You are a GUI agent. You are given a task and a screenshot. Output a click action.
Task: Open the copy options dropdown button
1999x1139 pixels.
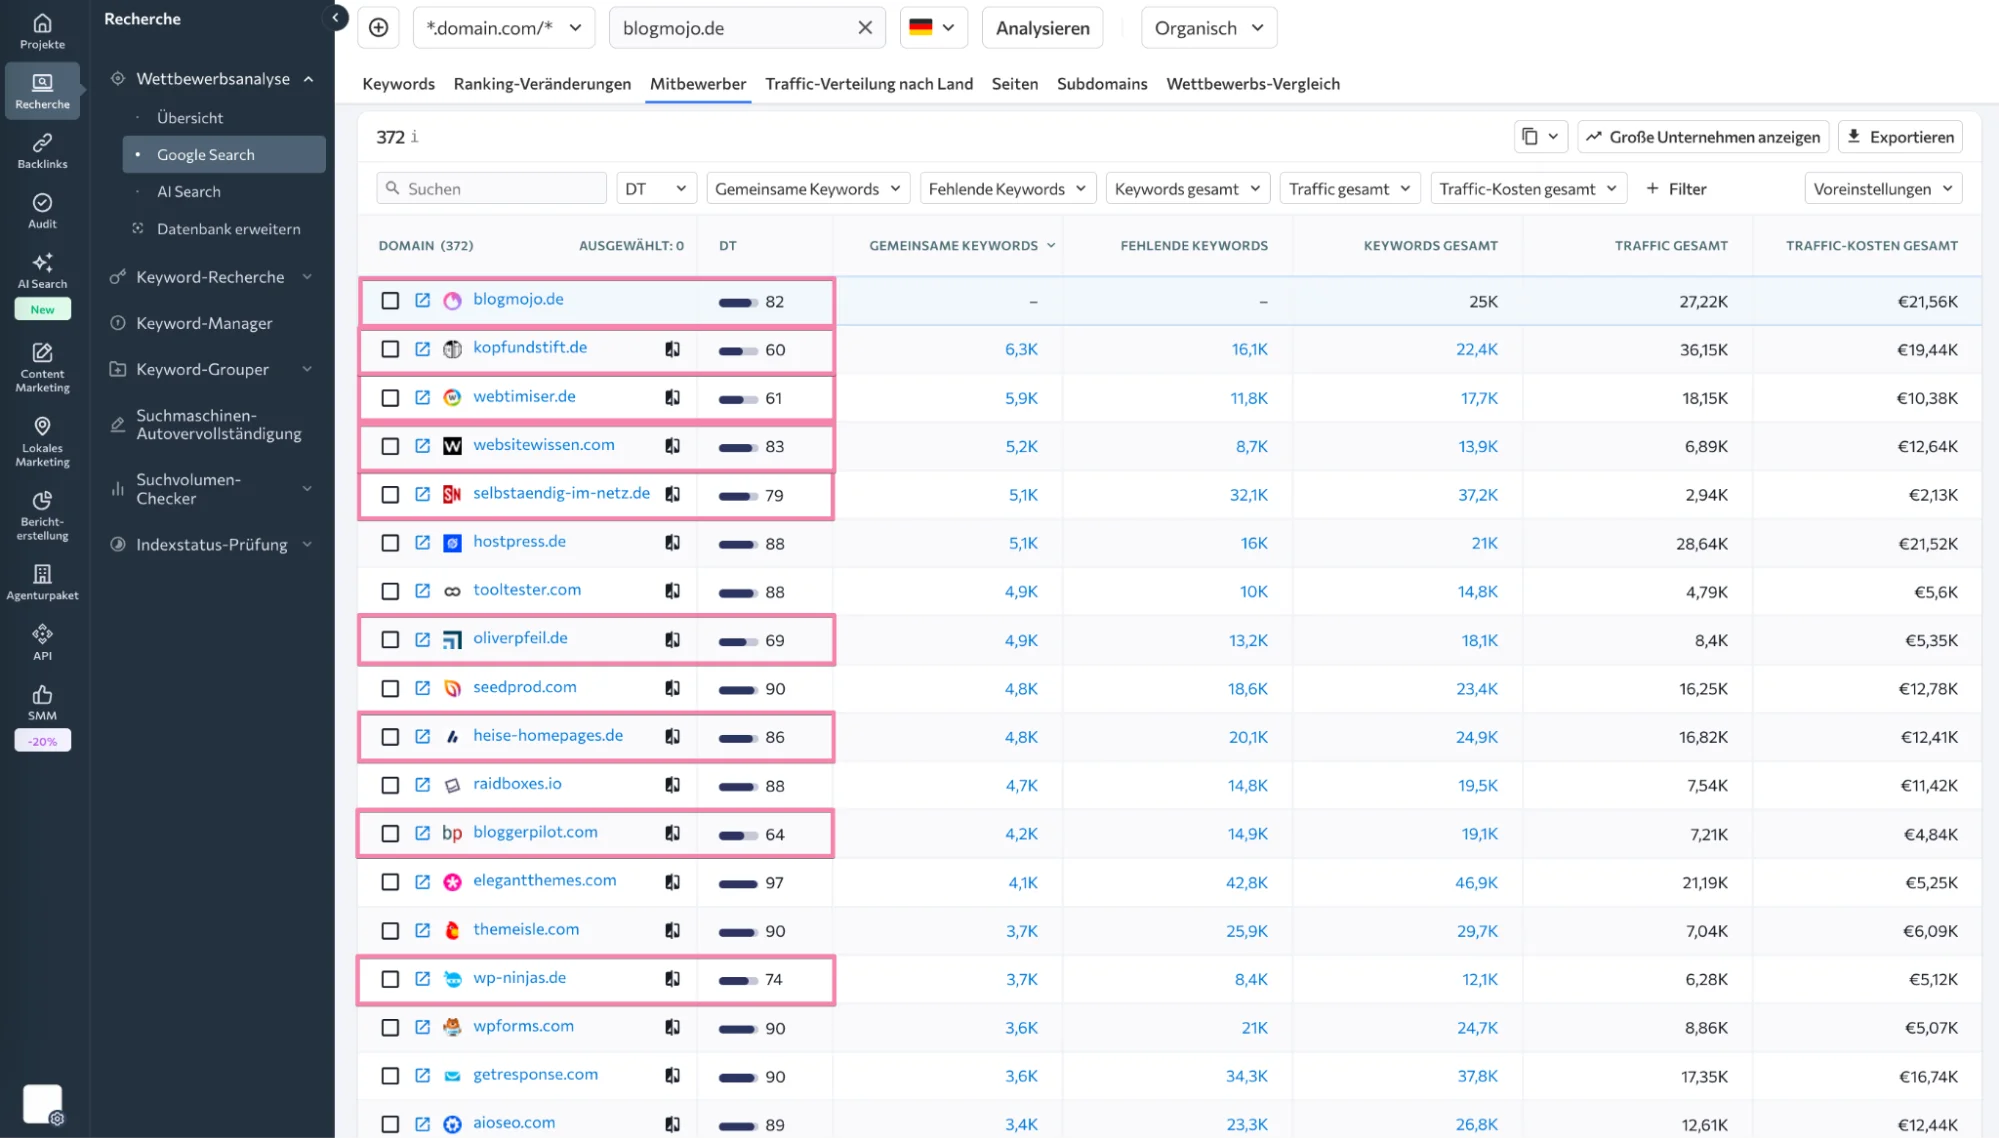click(1540, 137)
